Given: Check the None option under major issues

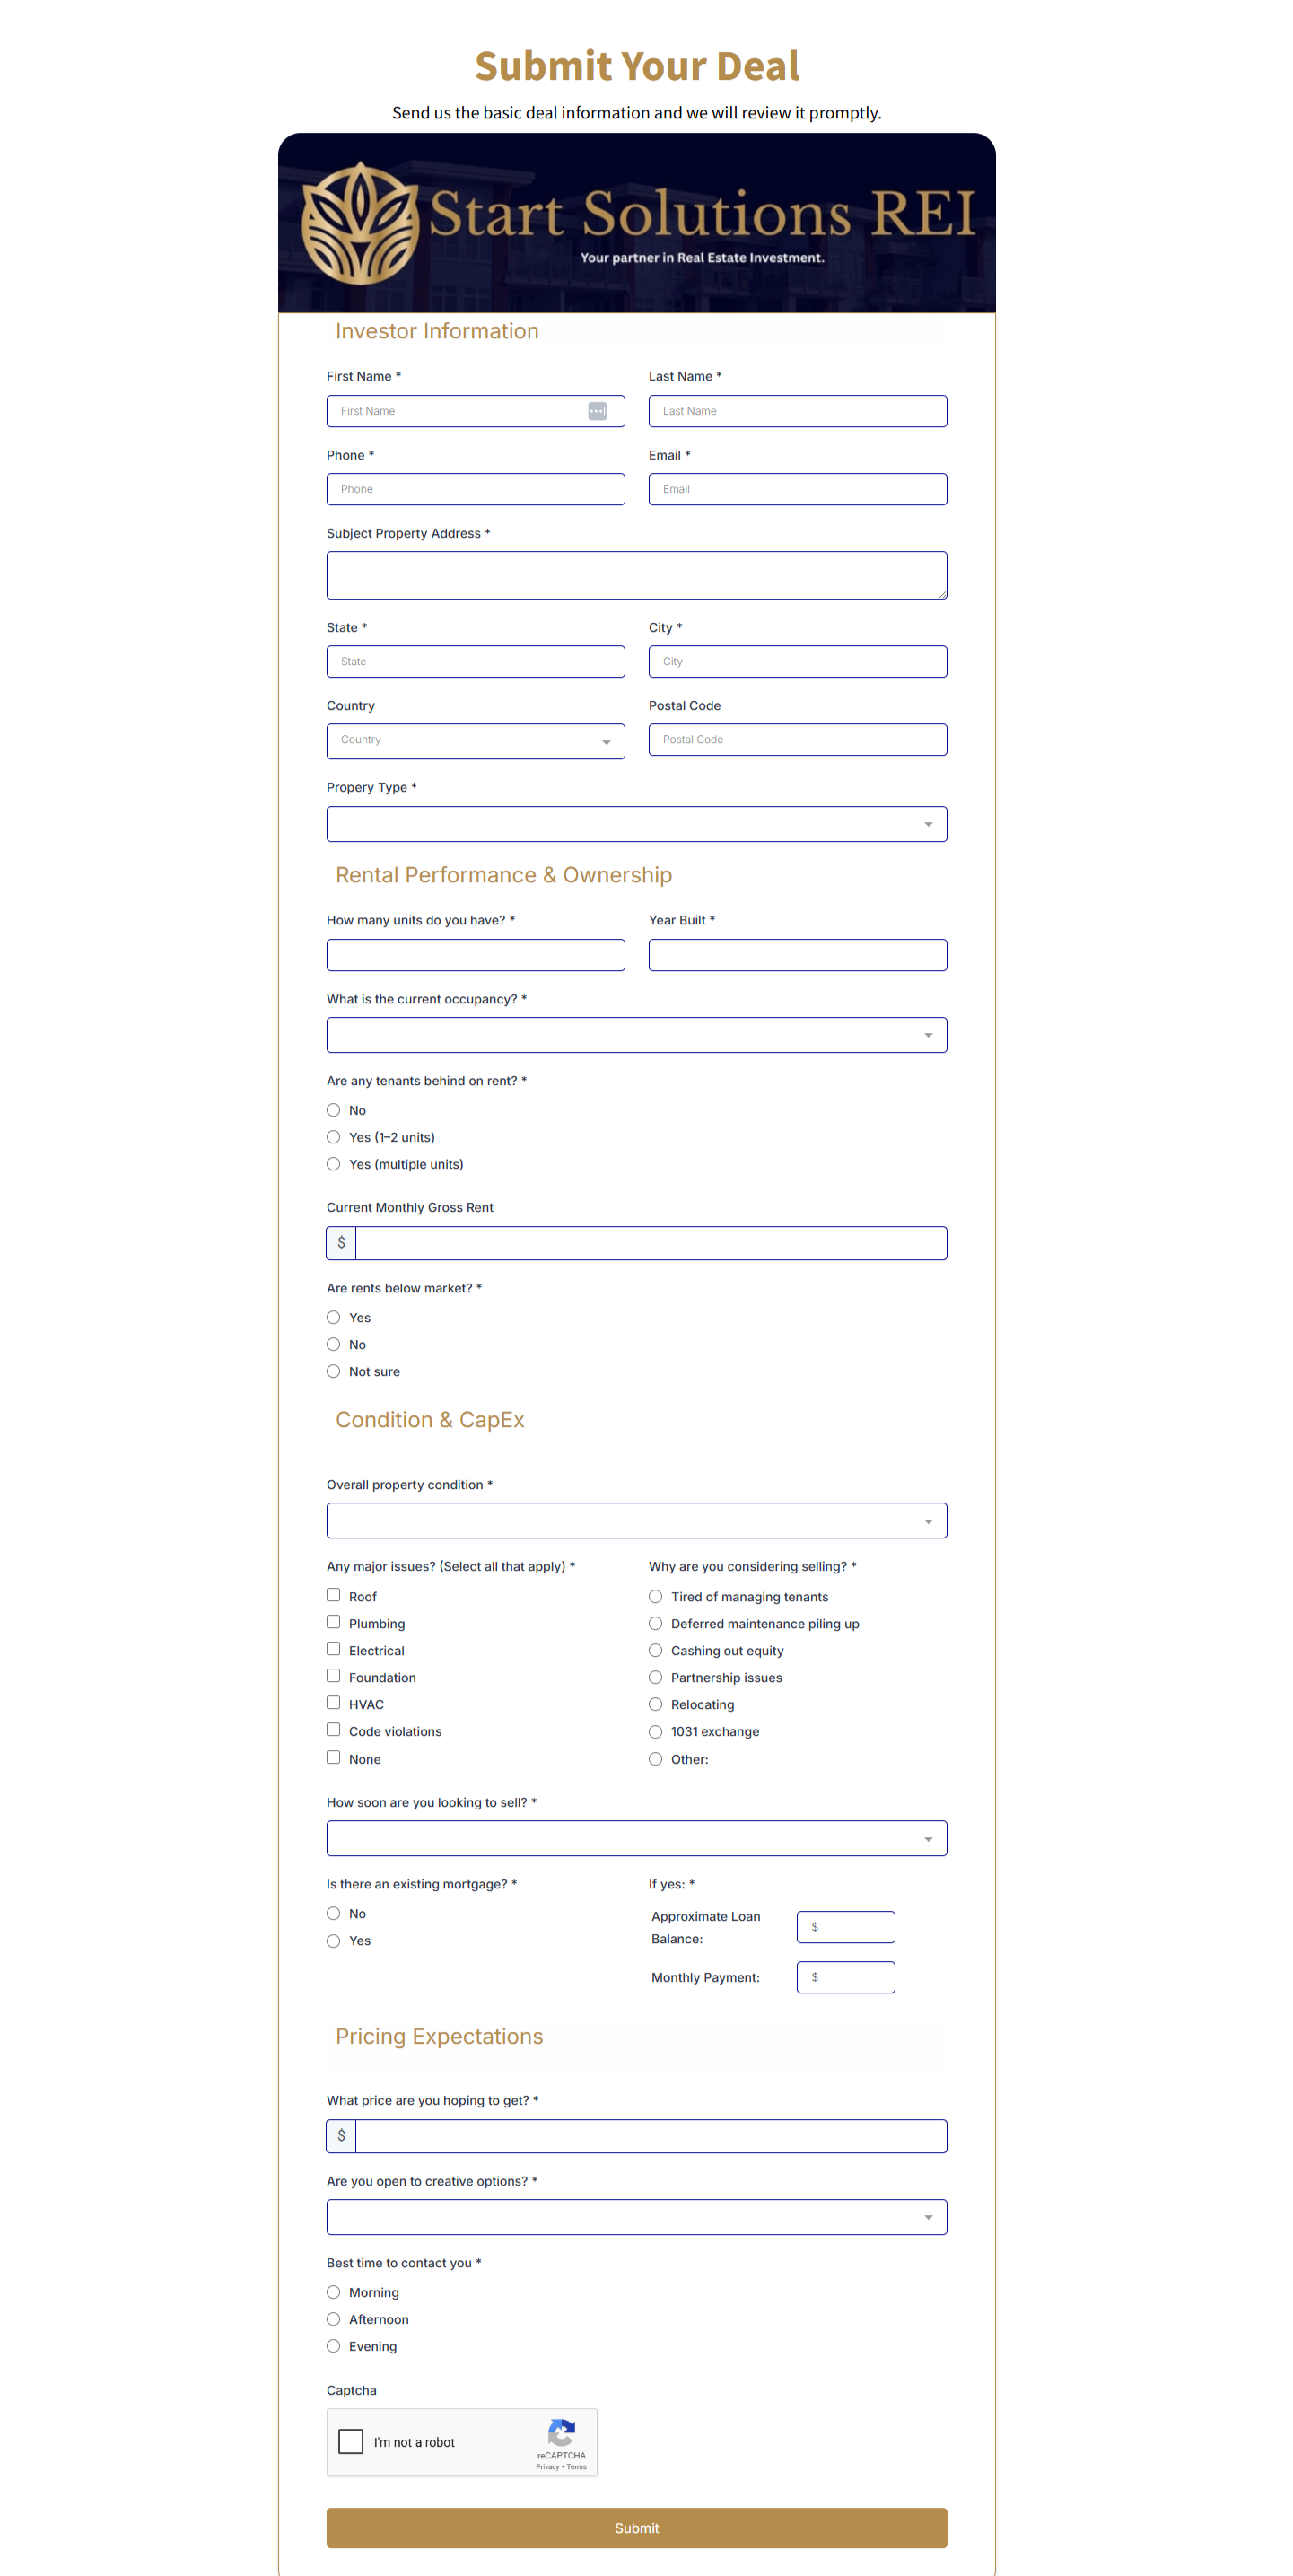Looking at the screenshot, I should 333,1756.
